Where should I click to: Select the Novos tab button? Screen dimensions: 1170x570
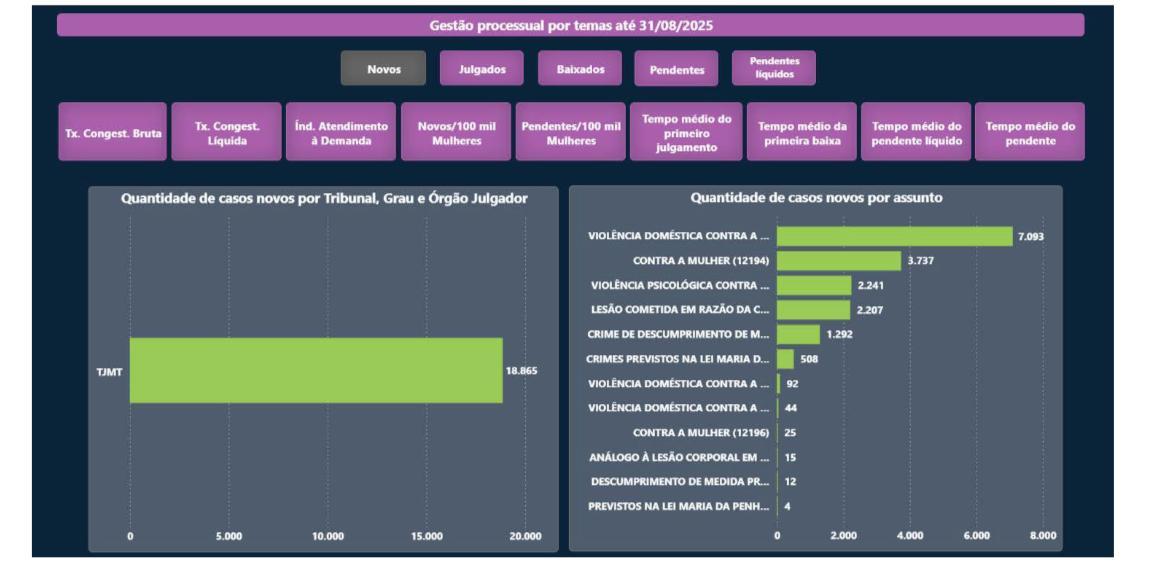tap(384, 69)
